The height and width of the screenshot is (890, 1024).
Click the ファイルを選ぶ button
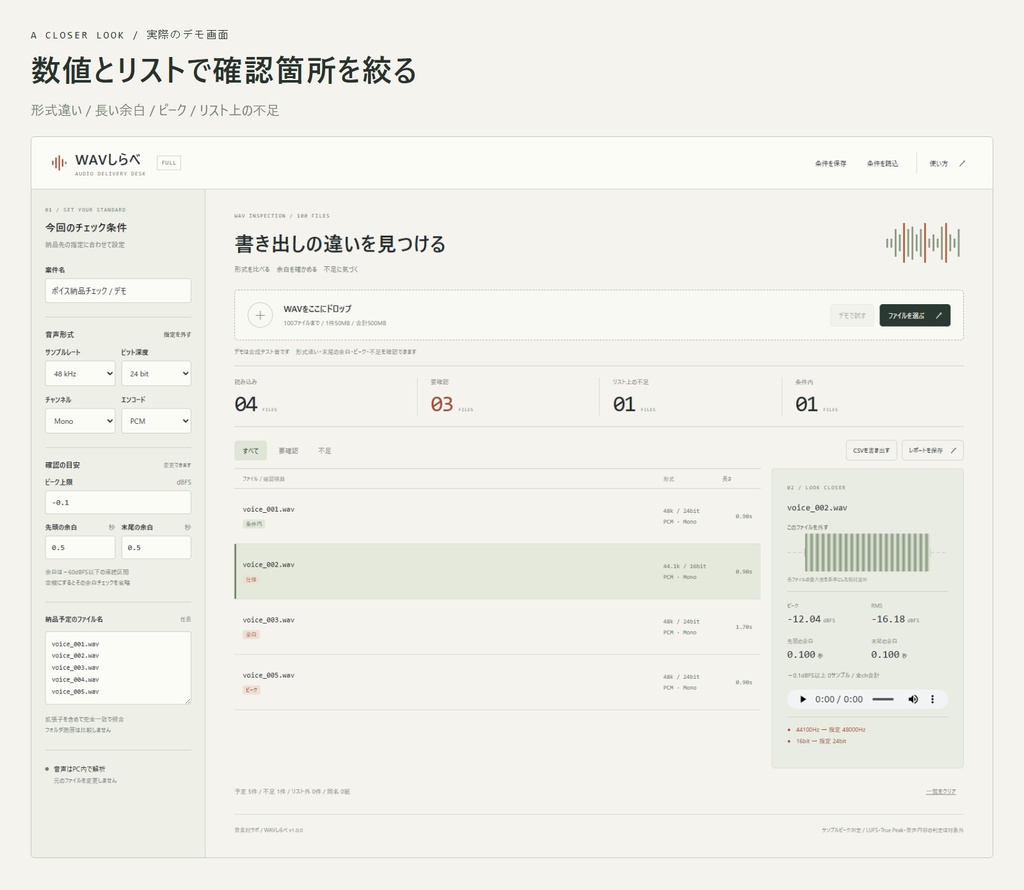coord(914,315)
